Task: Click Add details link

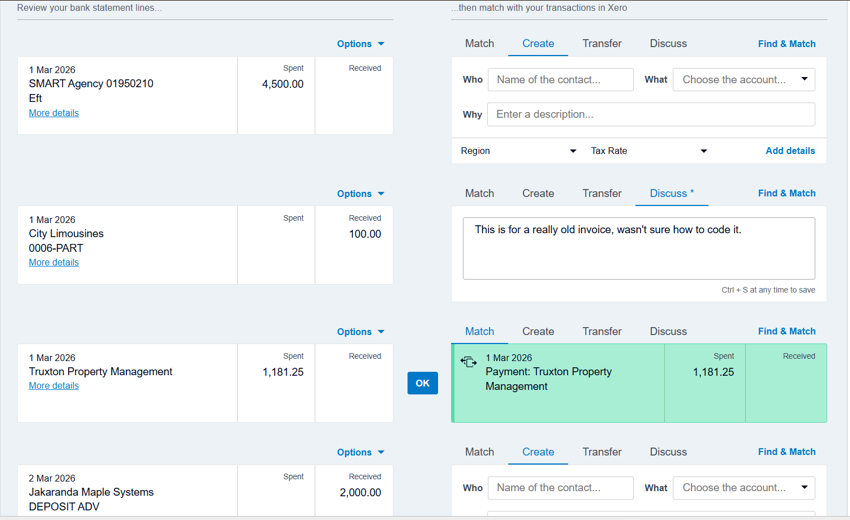Action: click(x=789, y=151)
